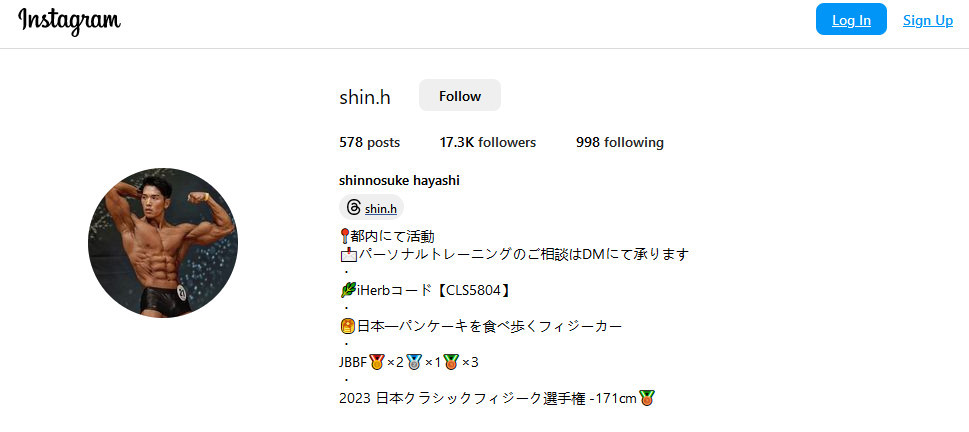Click the shin.h username heading

pos(365,97)
